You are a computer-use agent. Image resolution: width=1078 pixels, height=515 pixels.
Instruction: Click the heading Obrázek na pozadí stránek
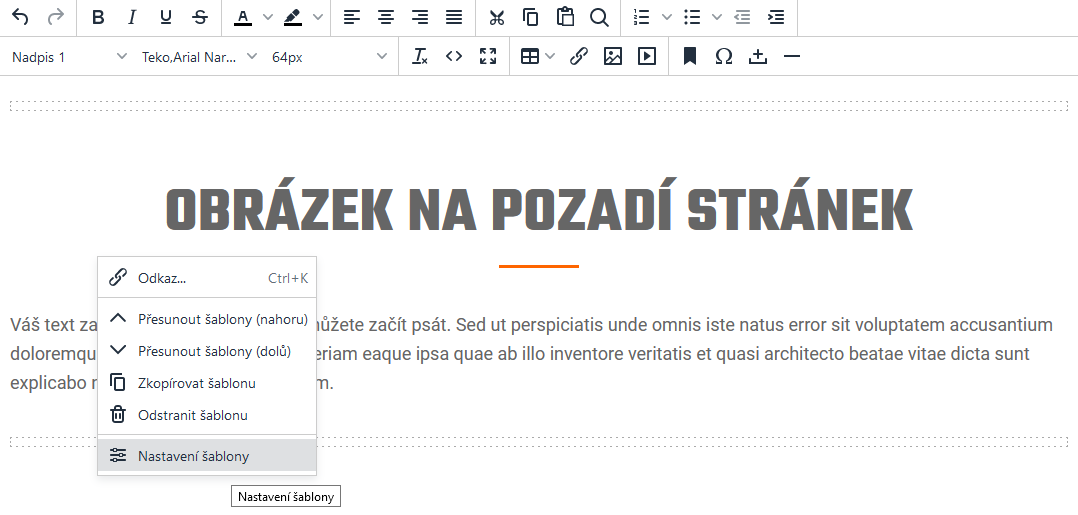pyautogui.click(x=539, y=211)
